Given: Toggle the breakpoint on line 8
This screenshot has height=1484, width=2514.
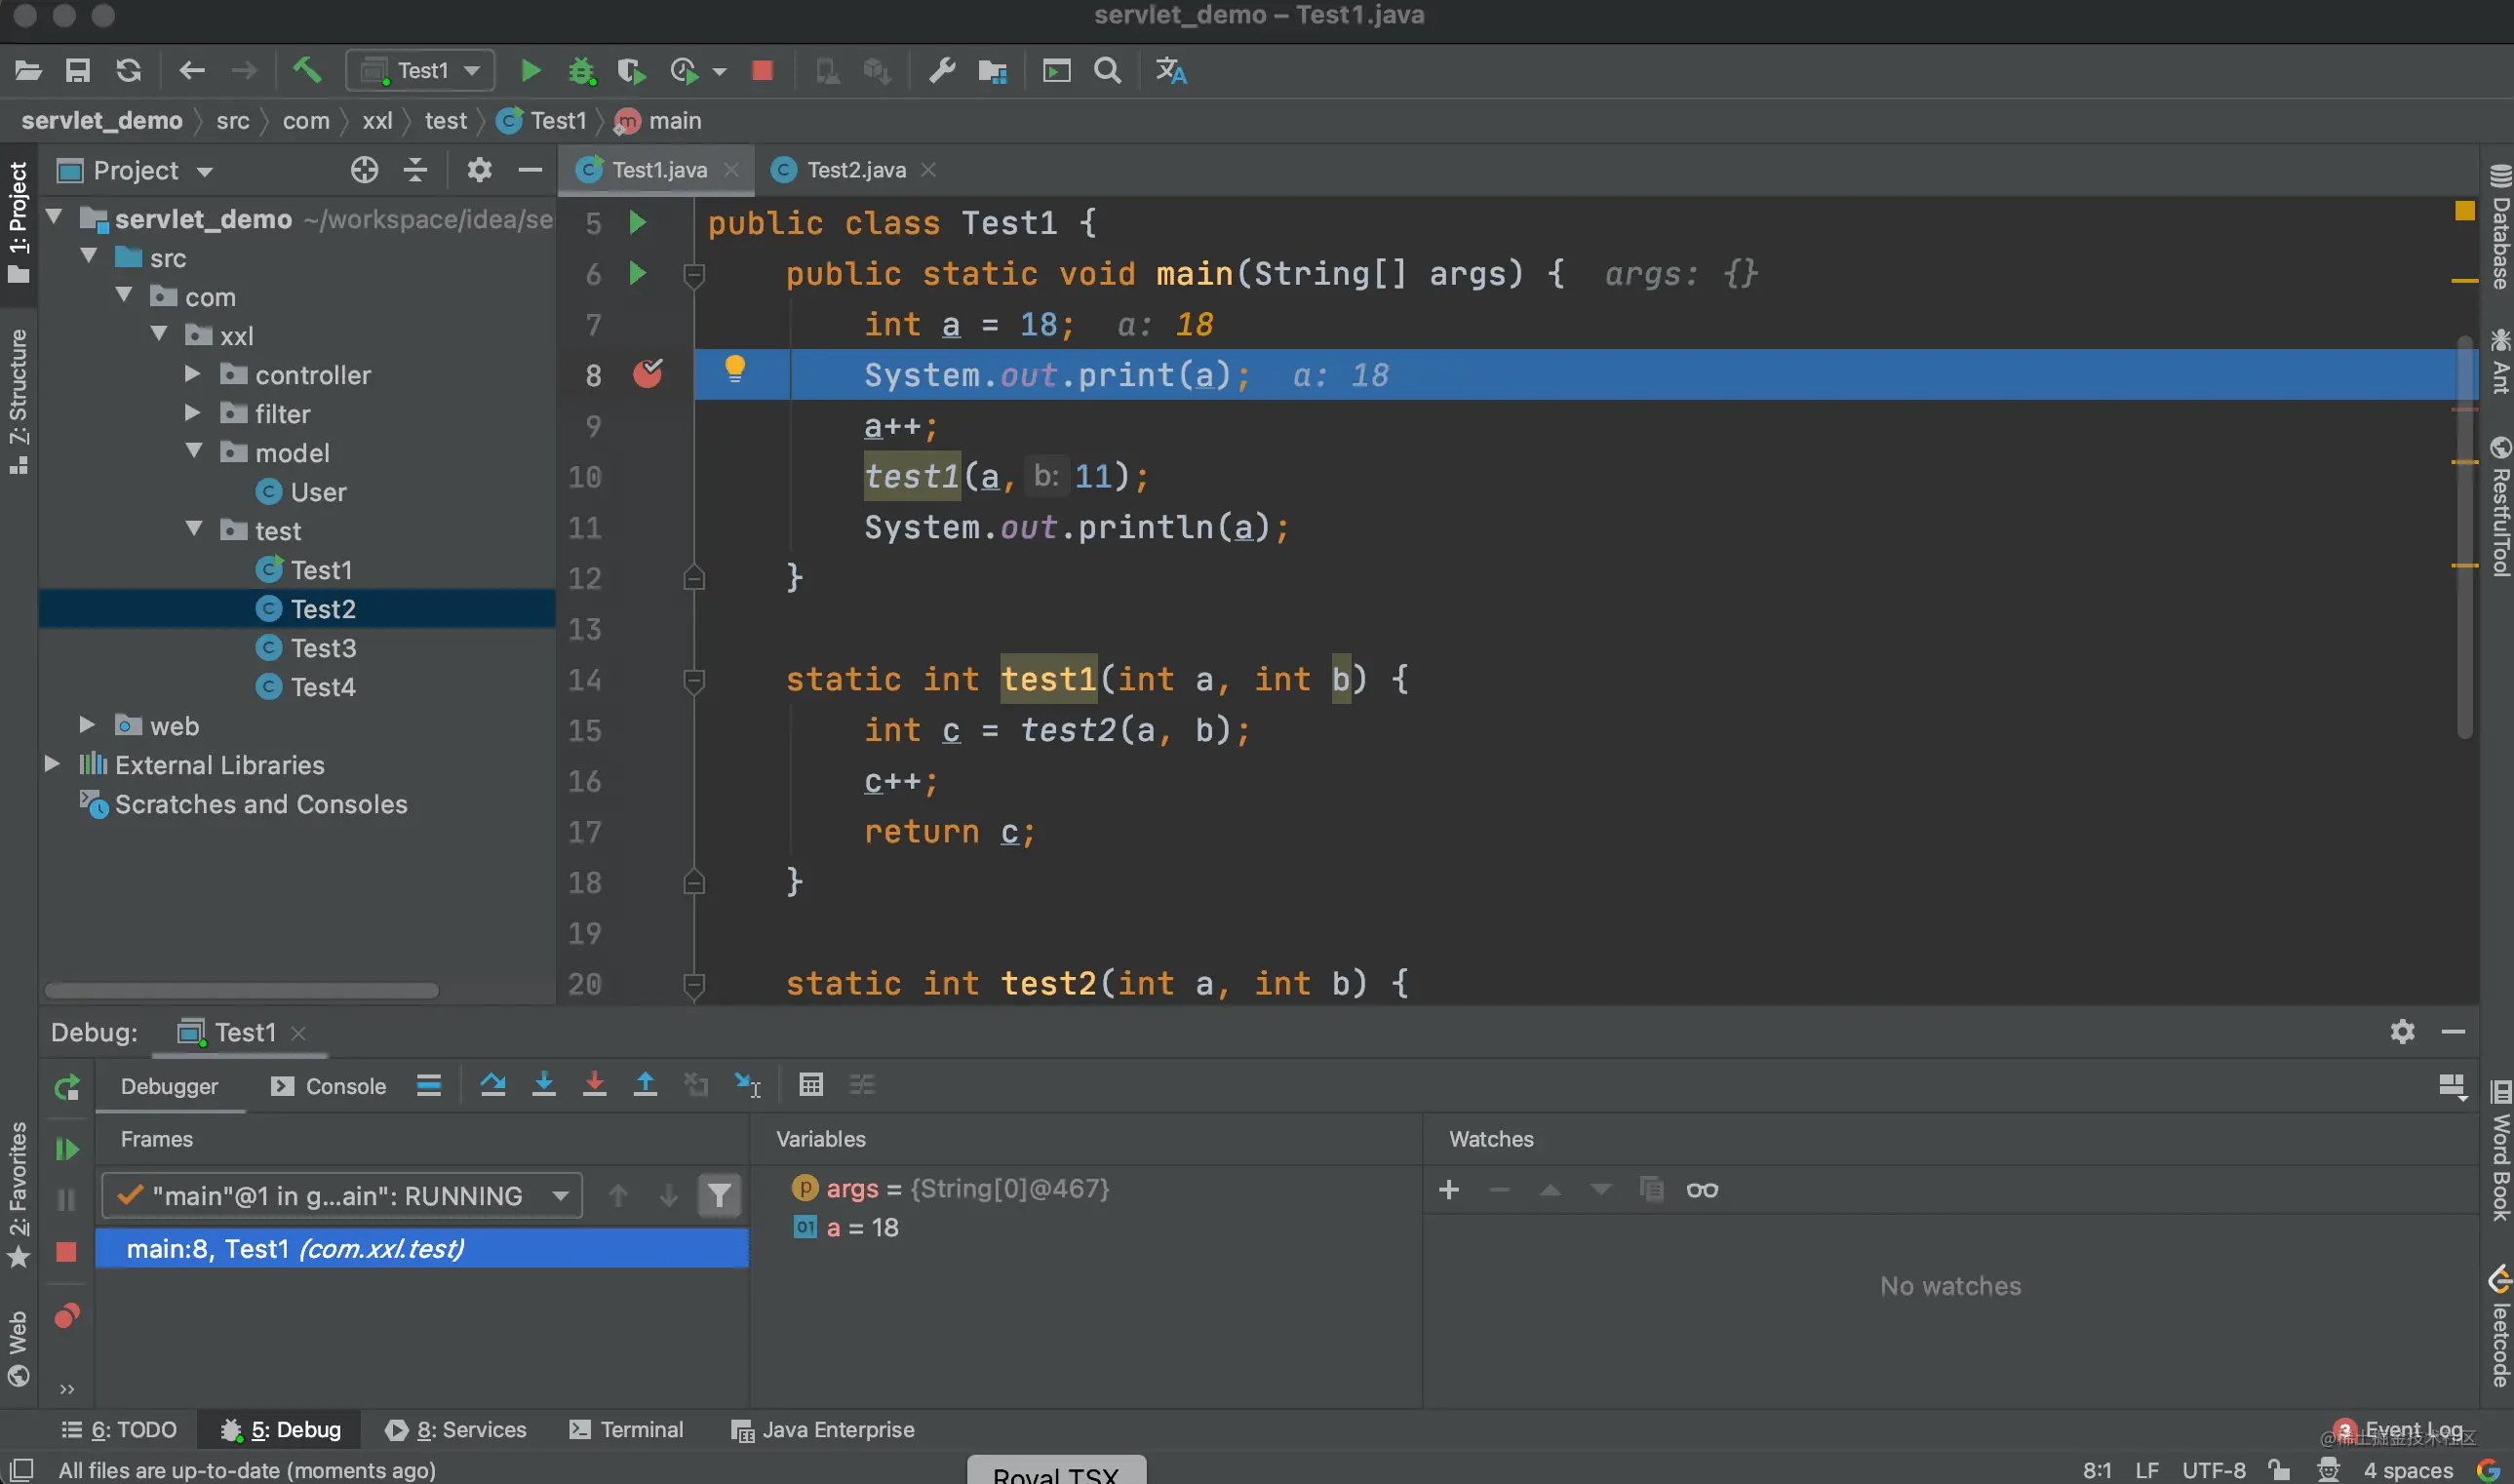Looking at the screenshot, I should coord(647,375).
